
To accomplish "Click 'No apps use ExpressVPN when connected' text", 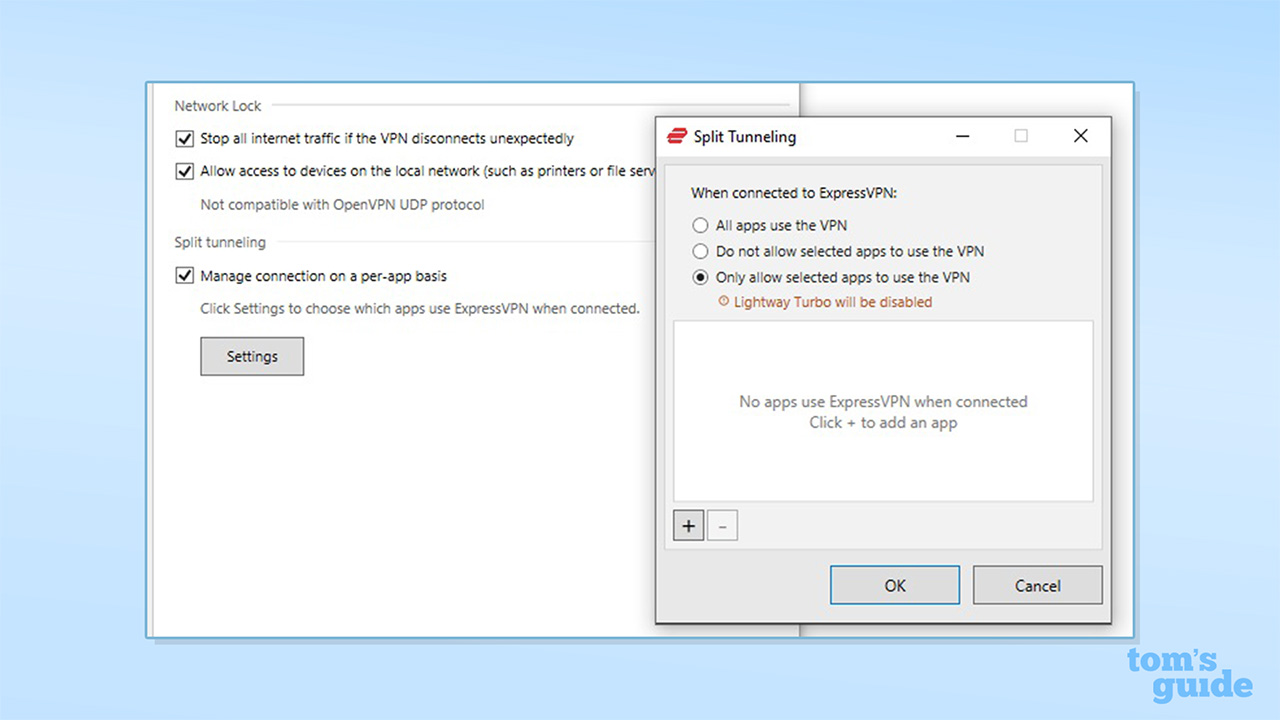I will point(883,402).
